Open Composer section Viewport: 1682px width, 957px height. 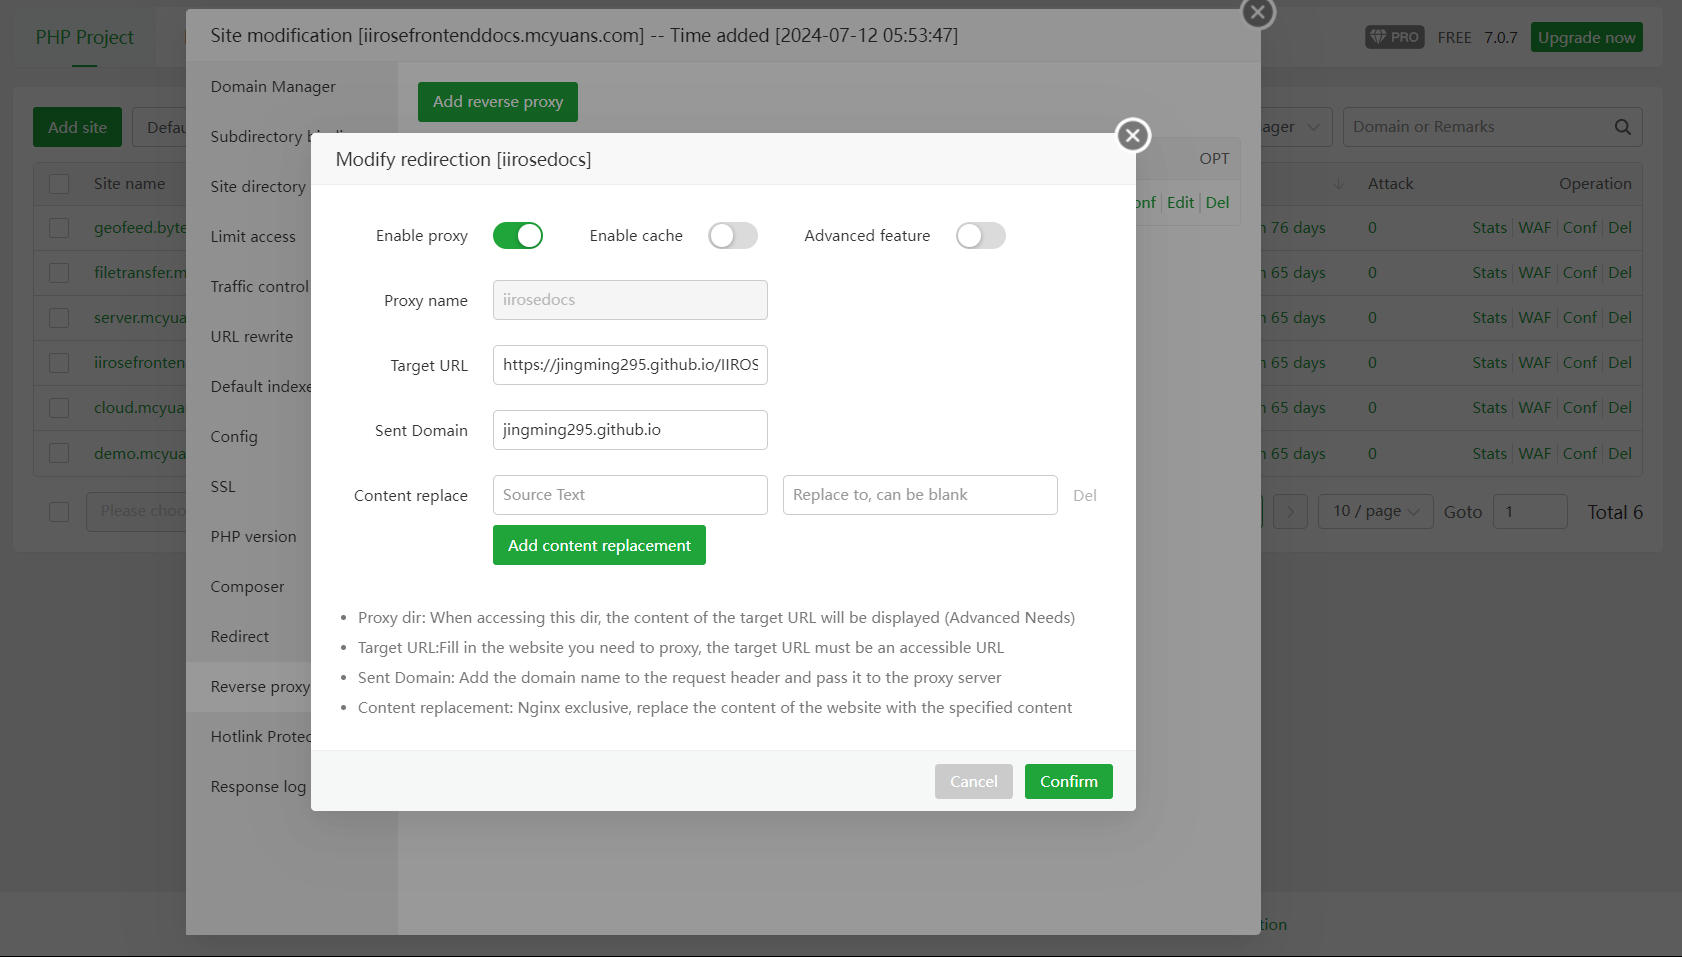[247, 587]
